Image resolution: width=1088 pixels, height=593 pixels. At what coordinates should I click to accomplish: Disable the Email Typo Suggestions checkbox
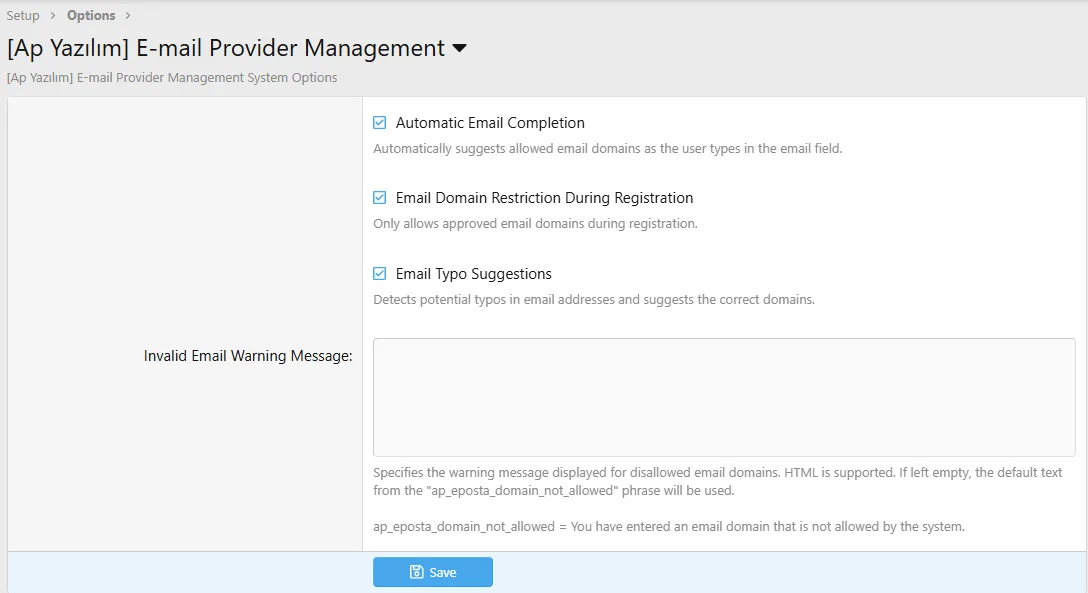[x=380, y=273]
